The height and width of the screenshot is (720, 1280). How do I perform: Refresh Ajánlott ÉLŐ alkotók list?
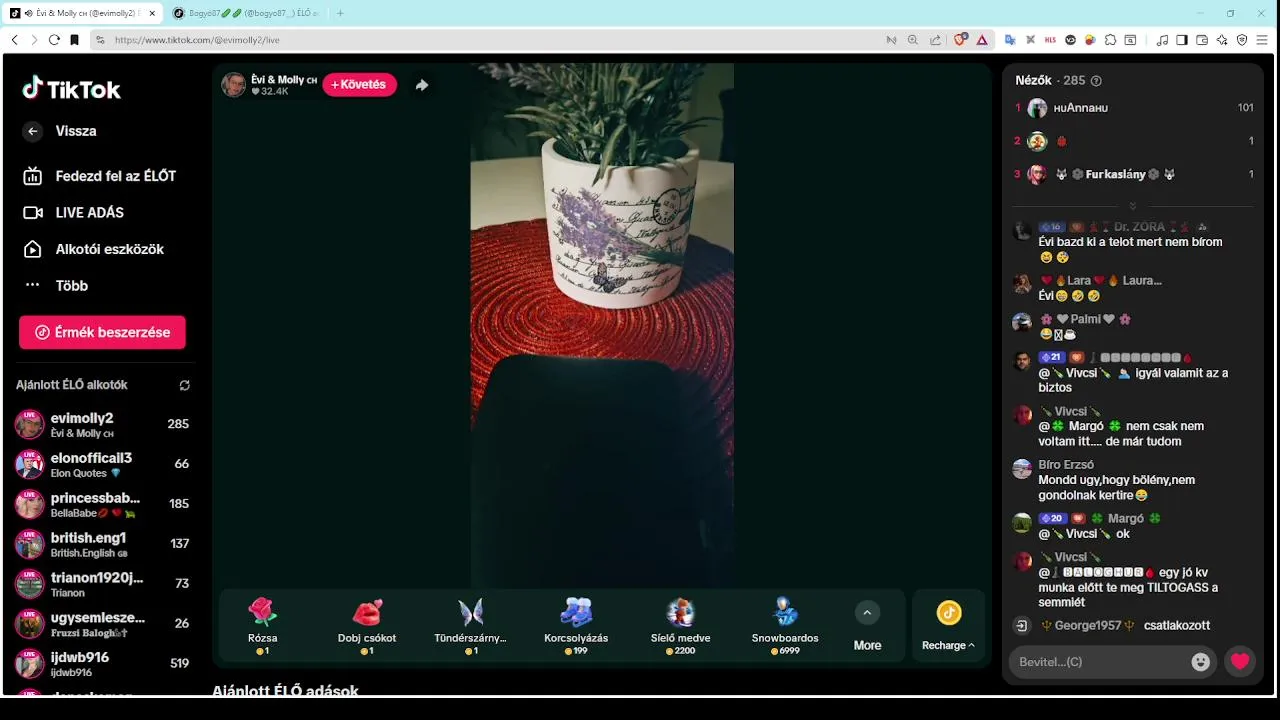(184, 385)
